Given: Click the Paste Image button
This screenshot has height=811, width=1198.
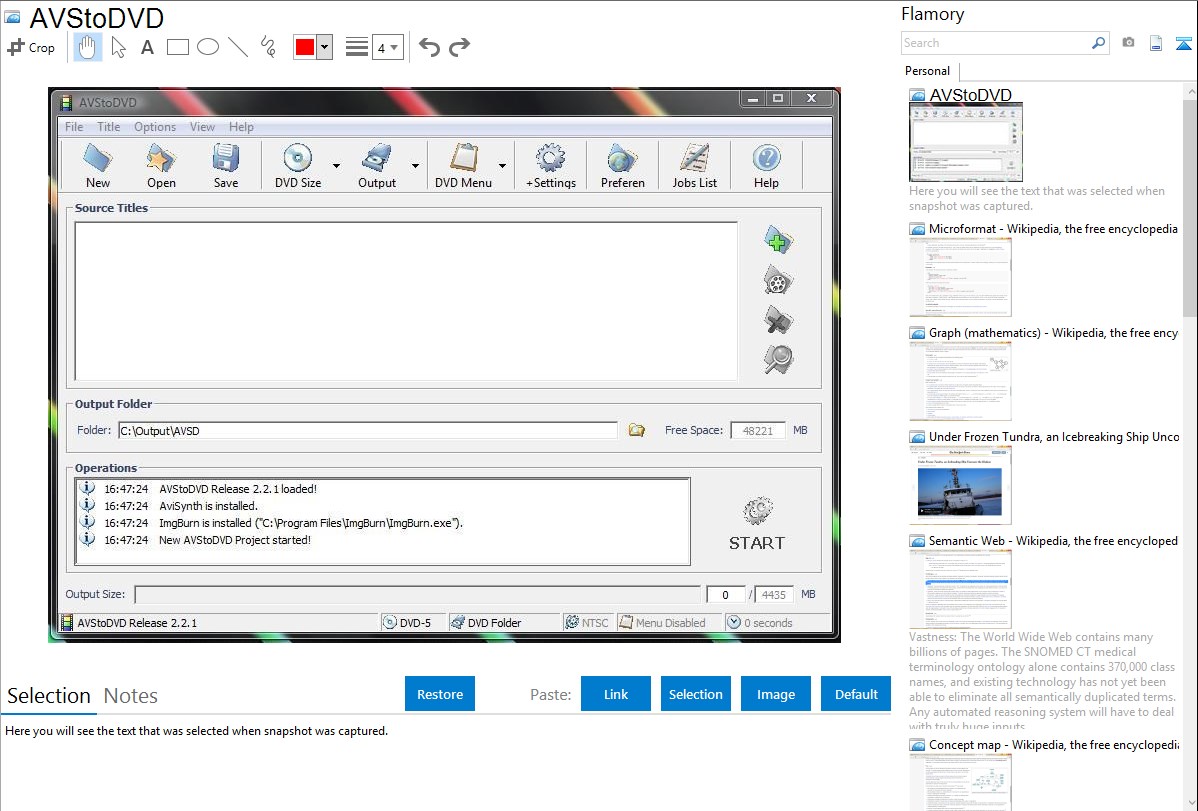Looking at the screenshot, I should coord(776,694).
